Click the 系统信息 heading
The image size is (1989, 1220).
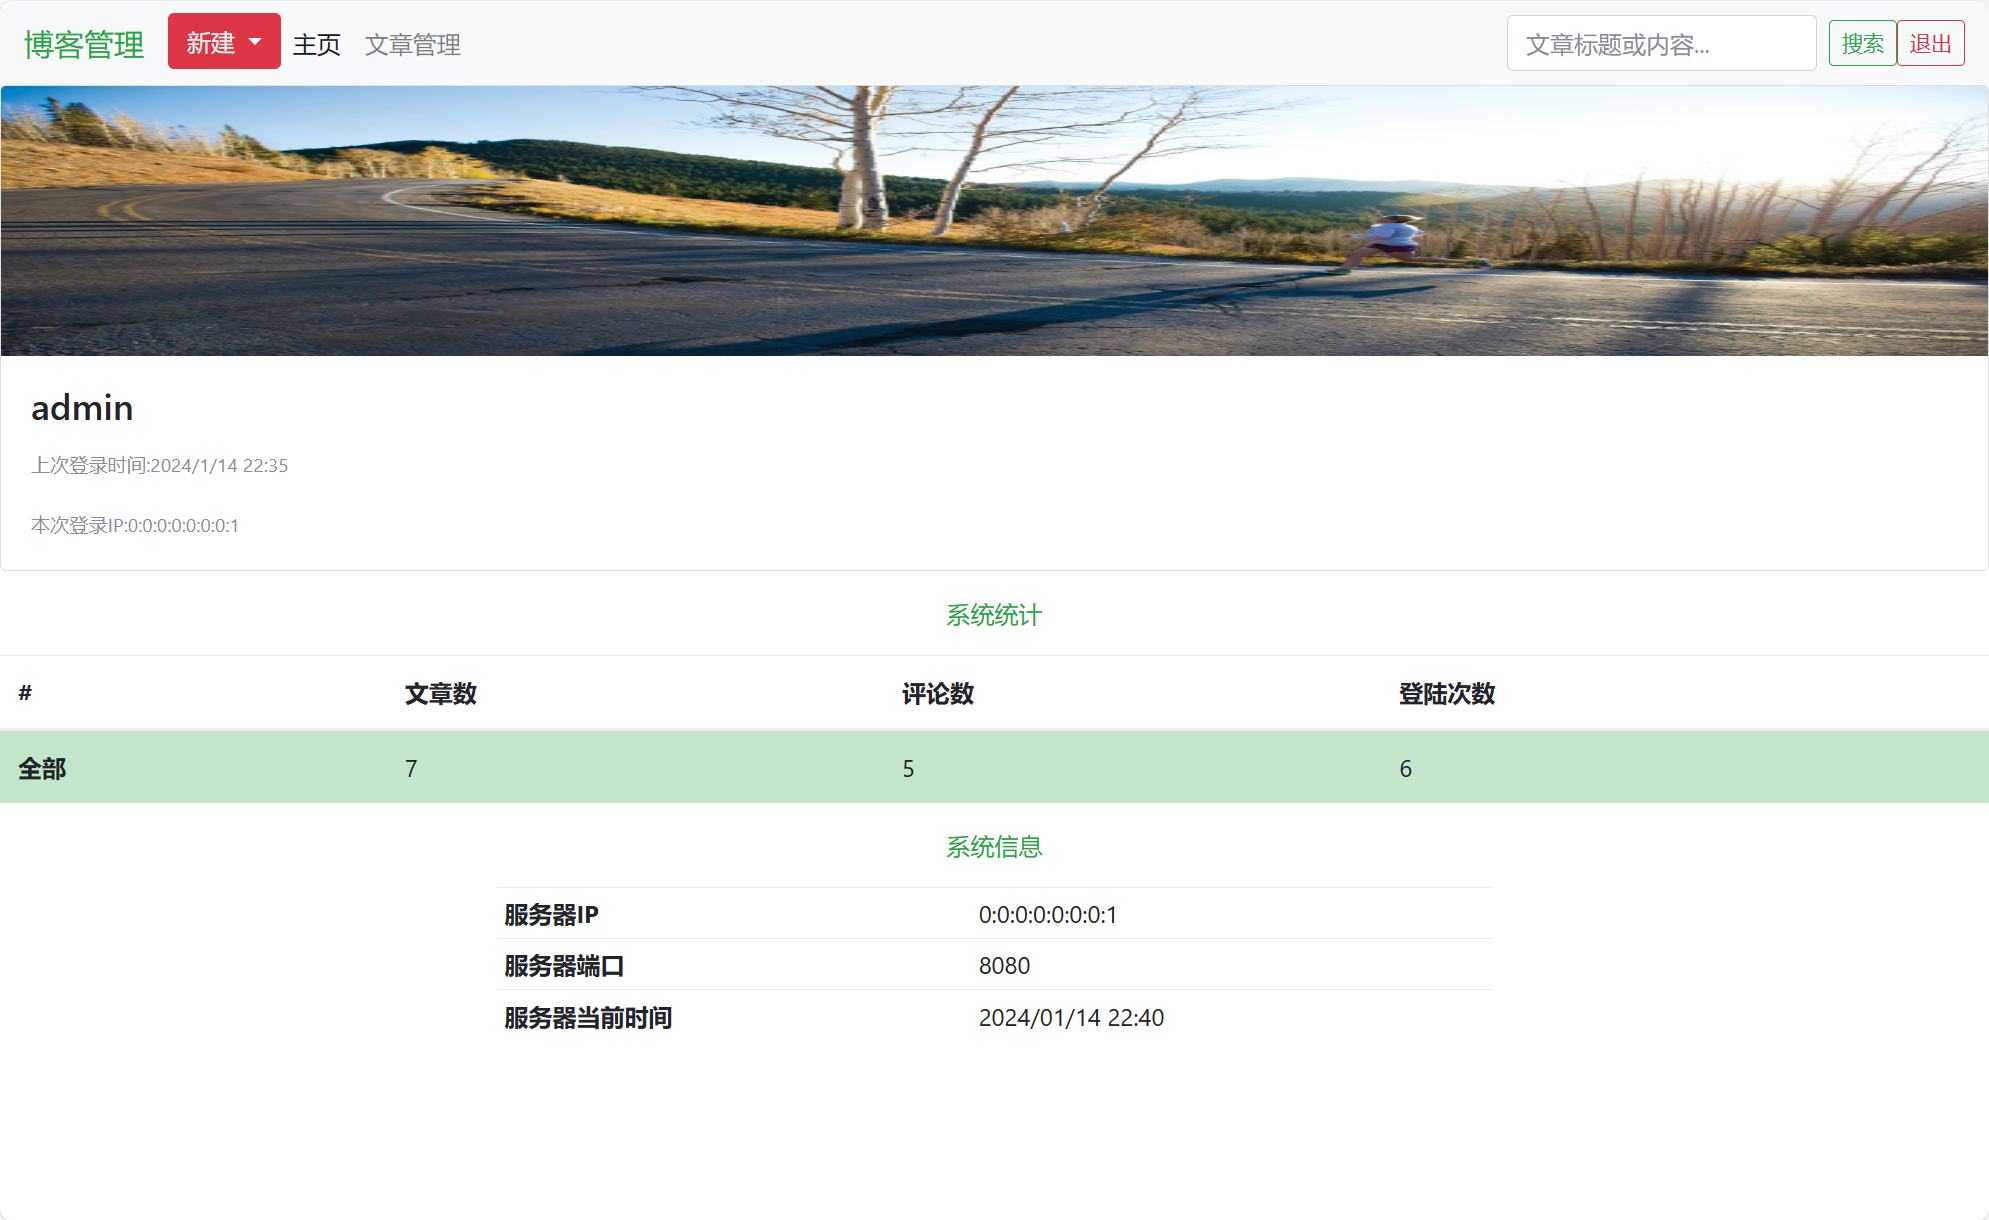coord(993,846)
